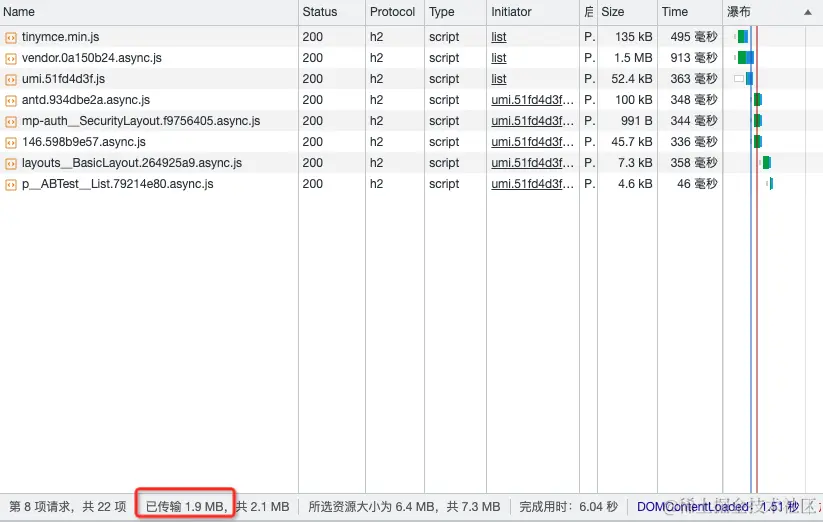Sort by the Protocol column header

[395, 12]
